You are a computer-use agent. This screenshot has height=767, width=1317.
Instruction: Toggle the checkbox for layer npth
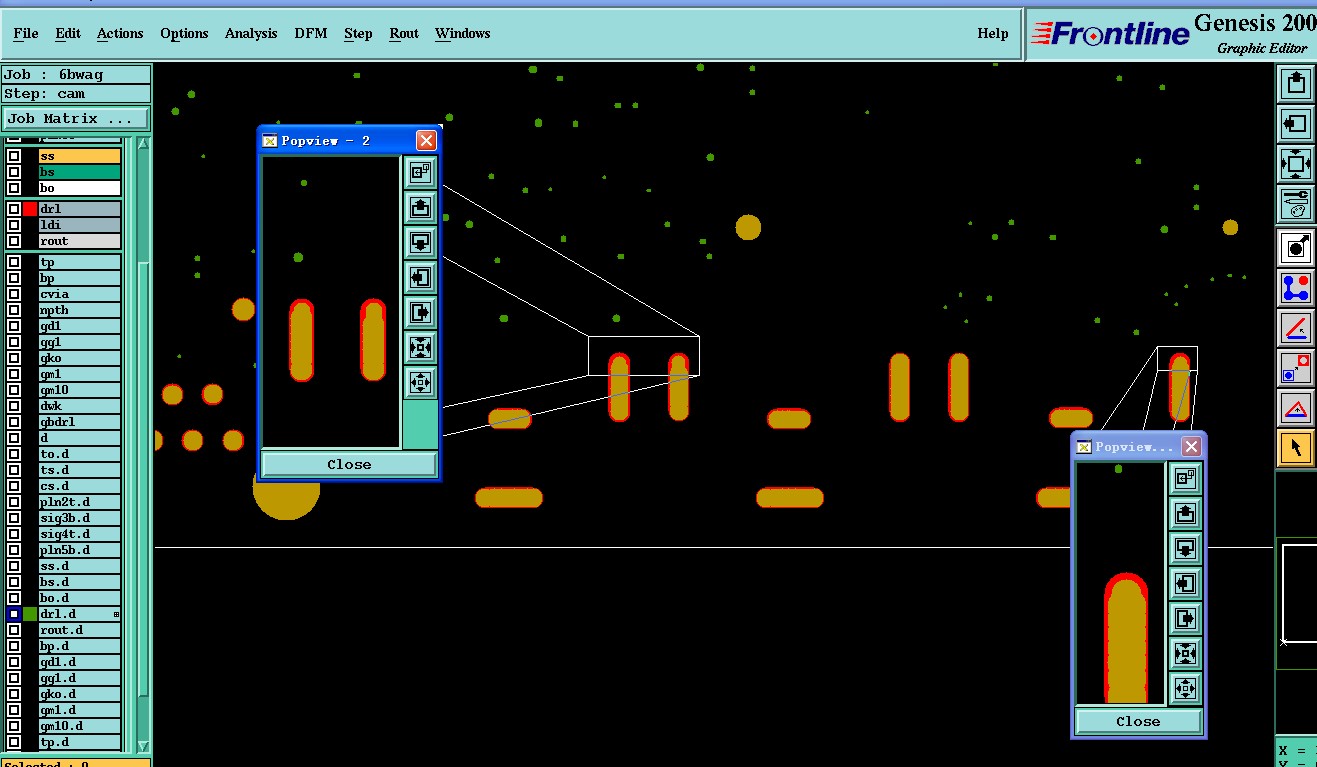click(14, 310)
